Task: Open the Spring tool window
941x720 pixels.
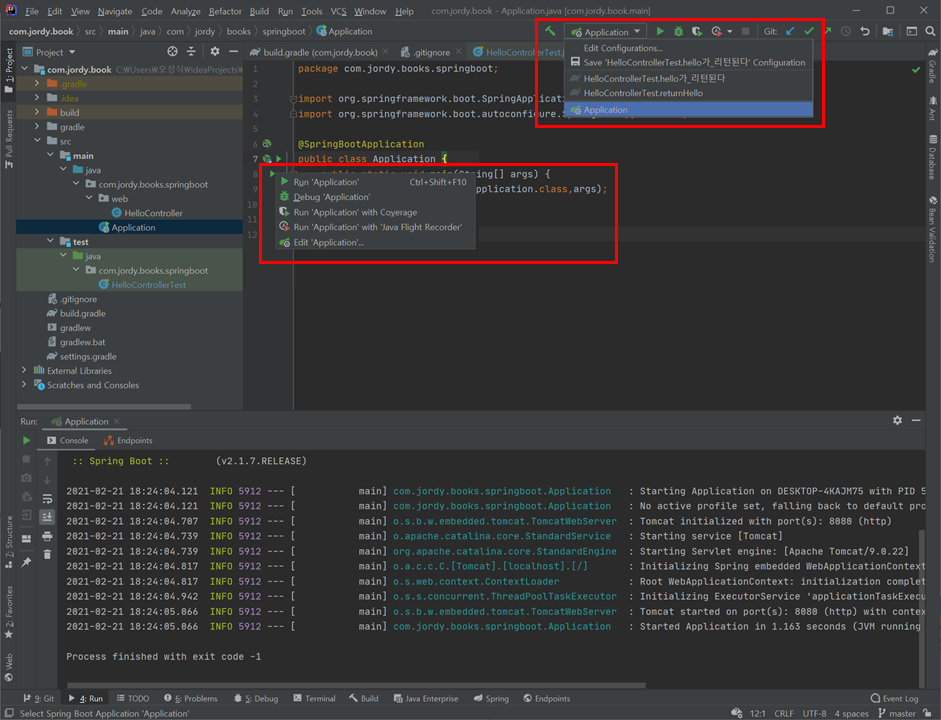Action: click(491, 698)
